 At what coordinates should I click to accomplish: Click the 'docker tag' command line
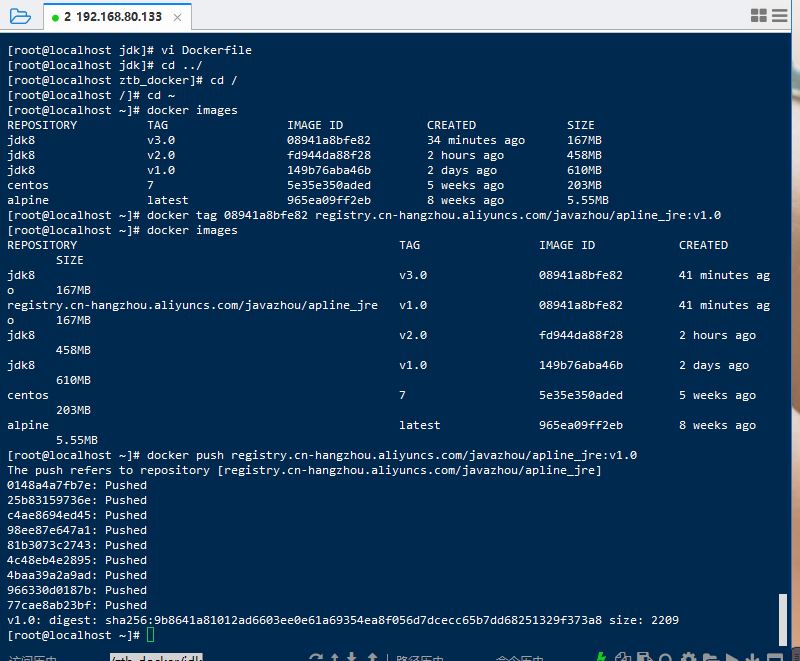coord(364,215)
